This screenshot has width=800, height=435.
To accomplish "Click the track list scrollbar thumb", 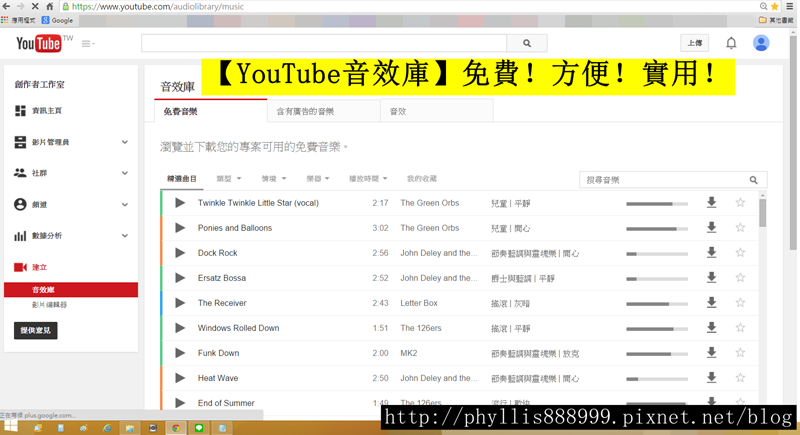I will pos(762,213).
